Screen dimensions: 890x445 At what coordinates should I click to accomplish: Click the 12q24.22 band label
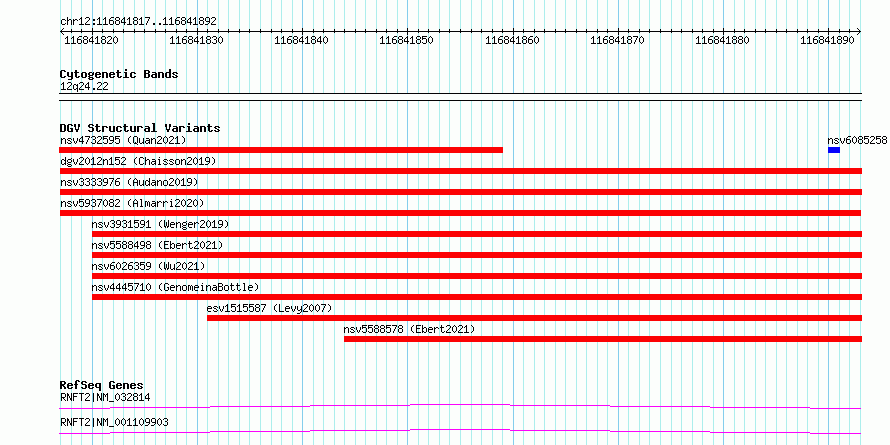(x=84, y=87)
